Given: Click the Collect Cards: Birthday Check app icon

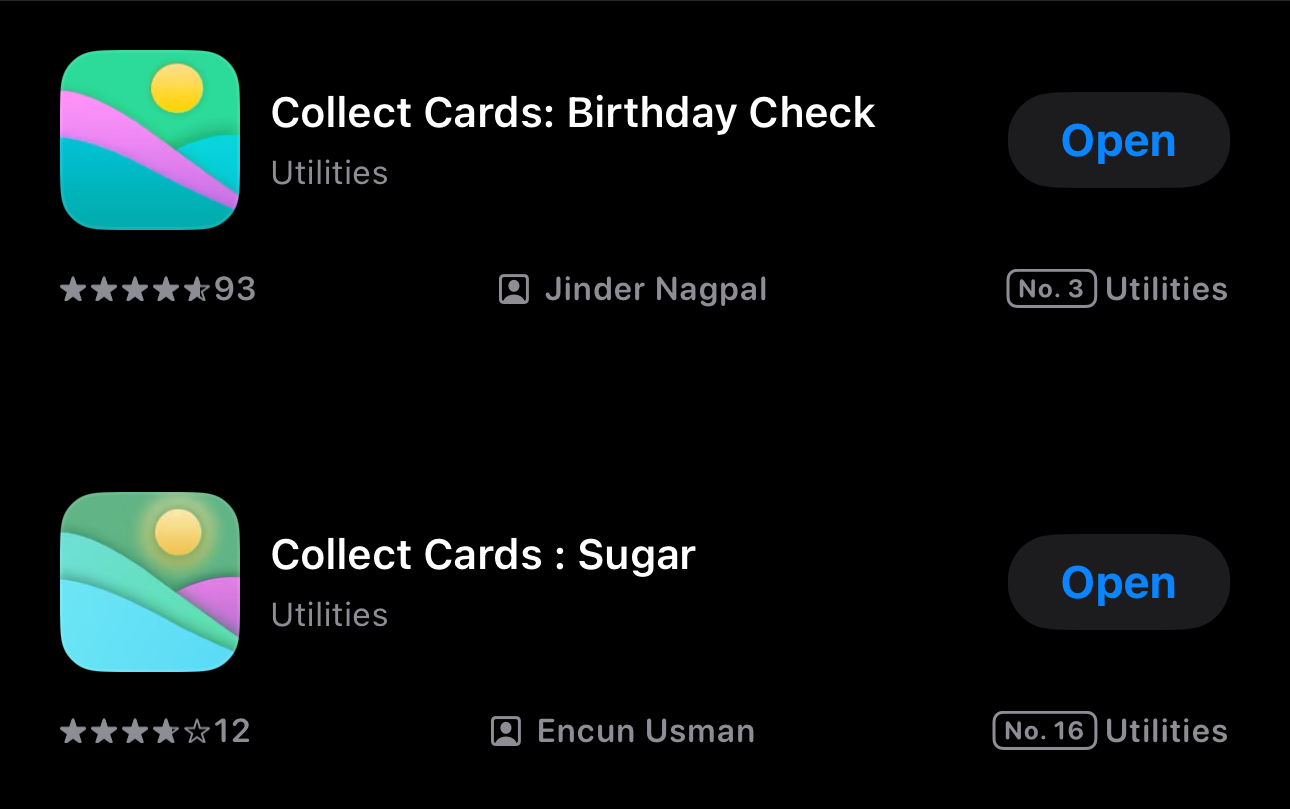Looking at the screenshot, I should click(x=150, y=140).
